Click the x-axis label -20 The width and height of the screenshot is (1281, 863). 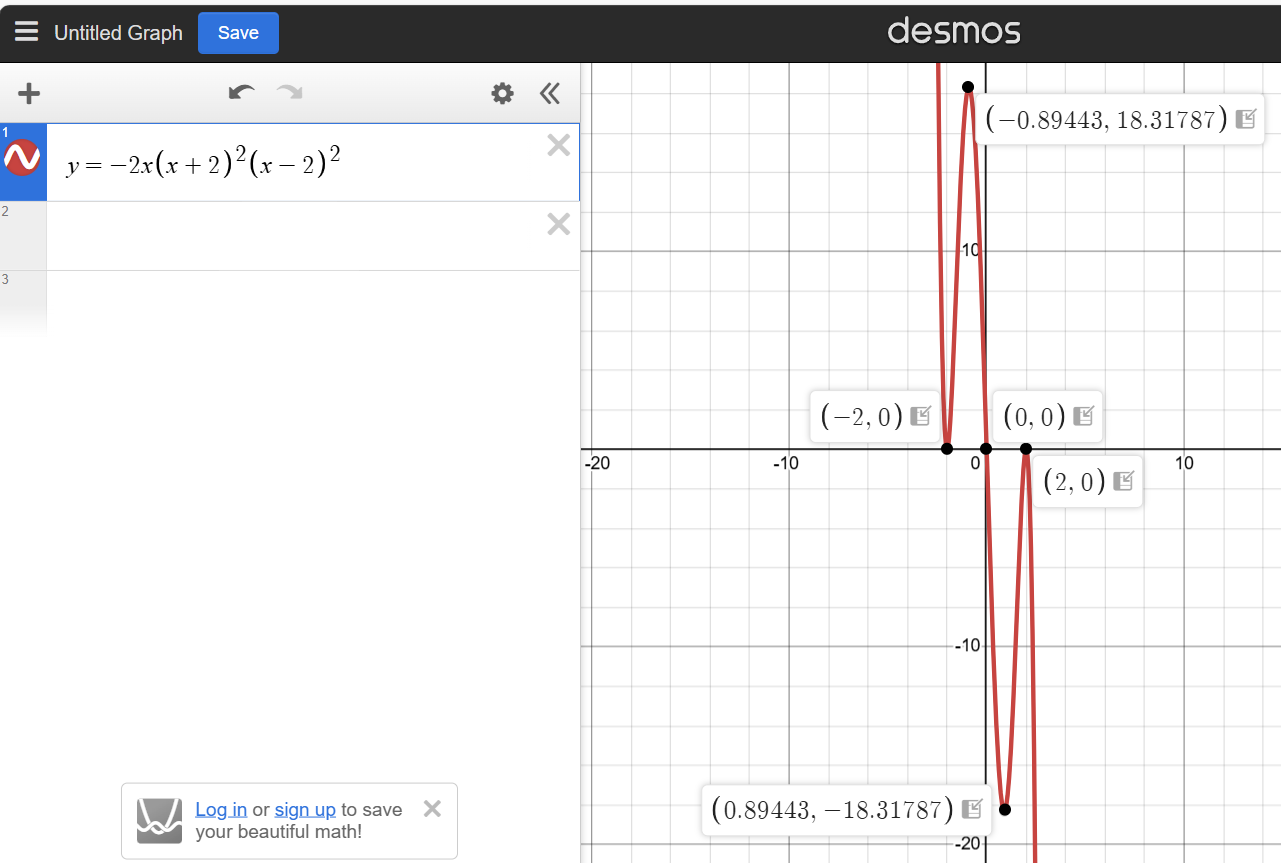[598, 464]
